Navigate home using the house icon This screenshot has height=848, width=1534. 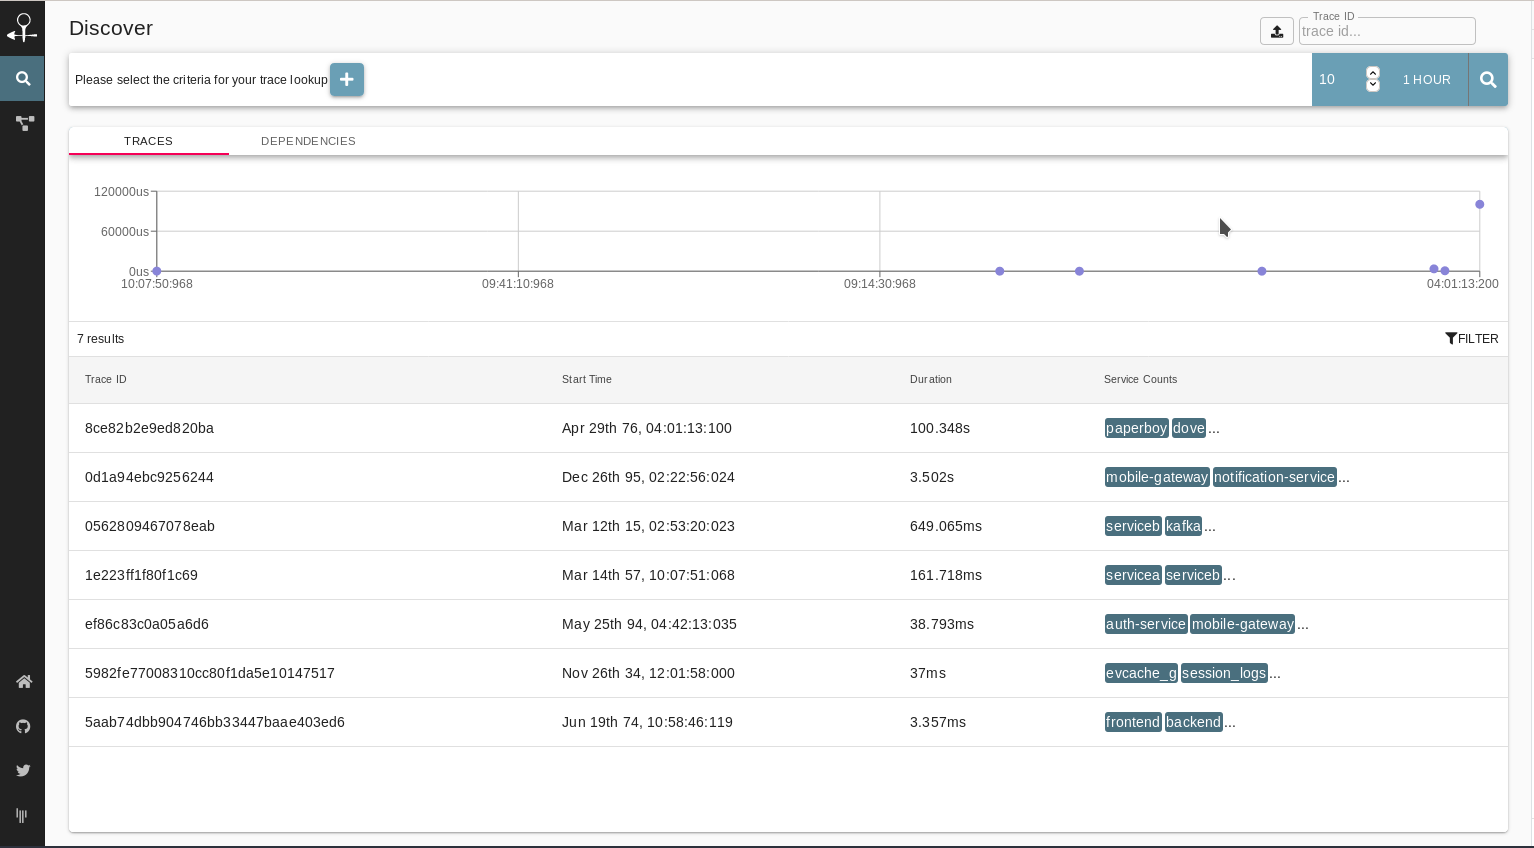[22, 681]
